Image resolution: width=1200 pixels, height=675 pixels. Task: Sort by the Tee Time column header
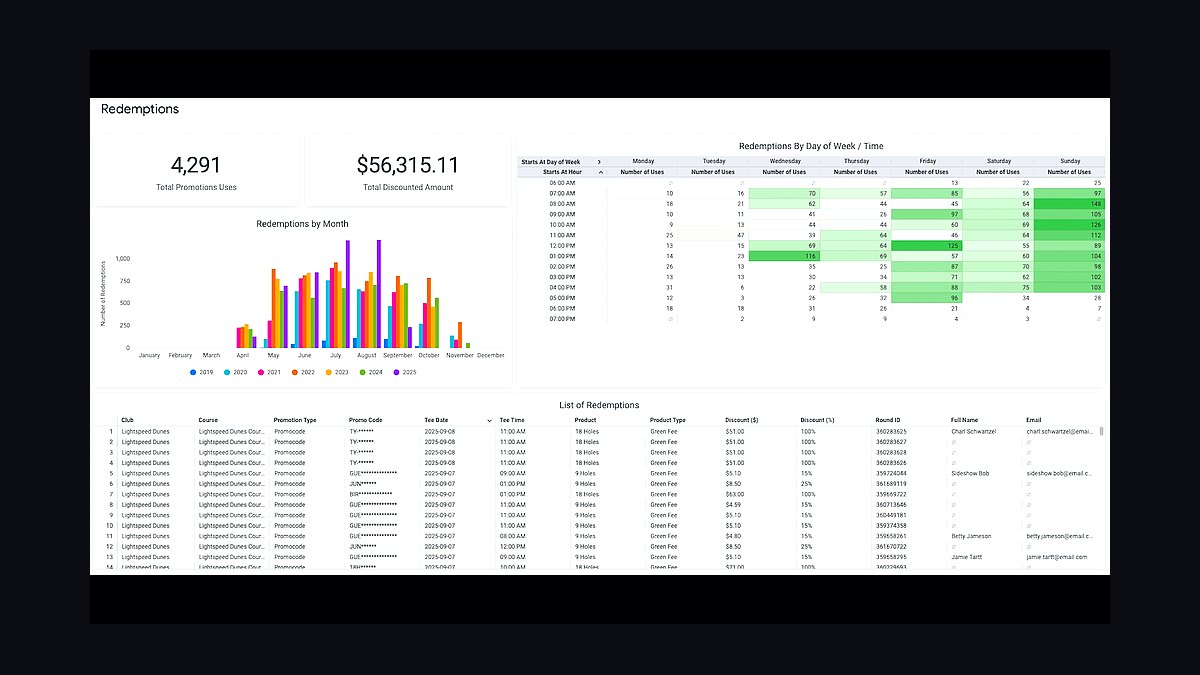tap(512, 420)
